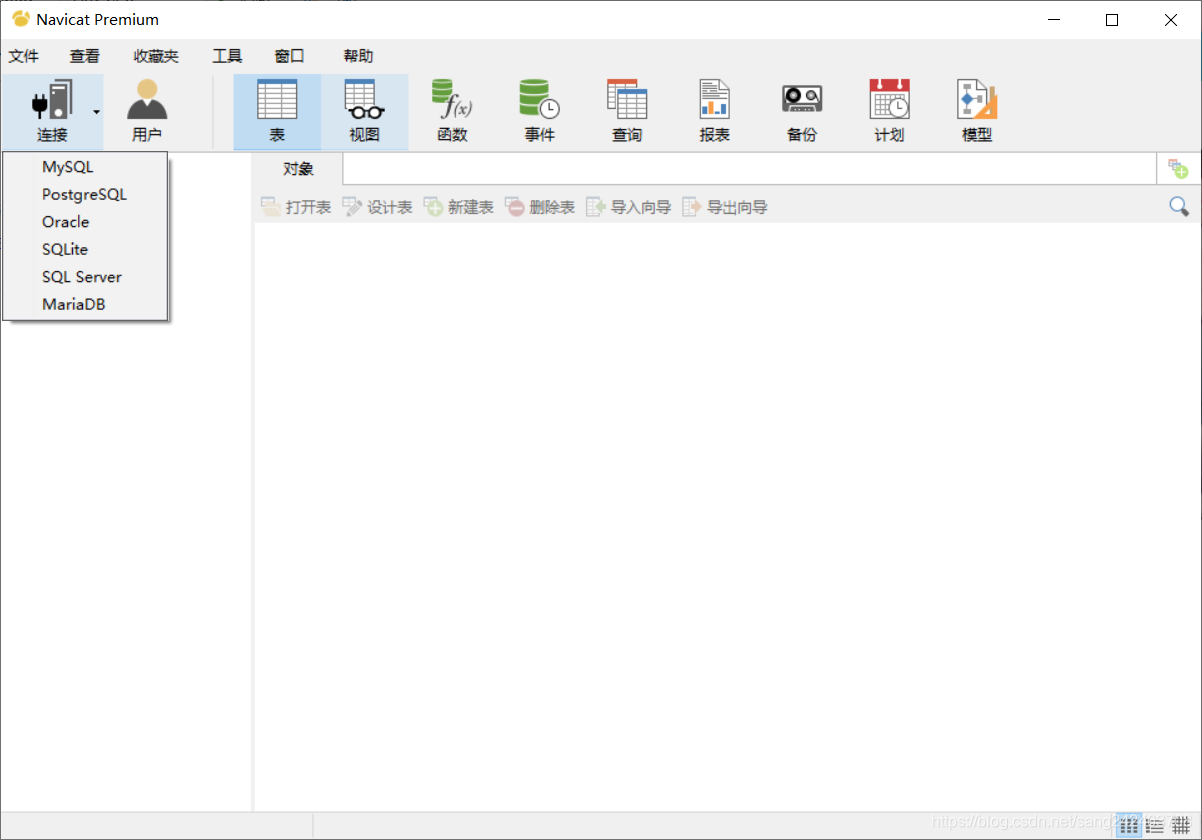Open the 事件 (Event) clock icon

[539, 100]
